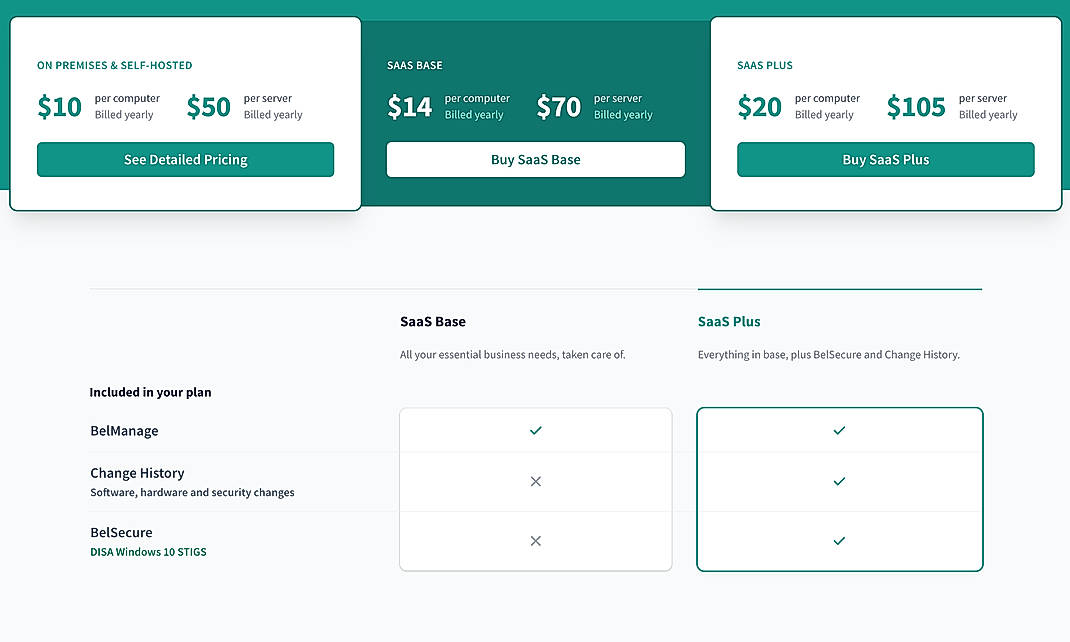Click the BelManage checkmark under SaaS Plus
The width and height of the screenshot is (1070, 642).
(839, 430)
